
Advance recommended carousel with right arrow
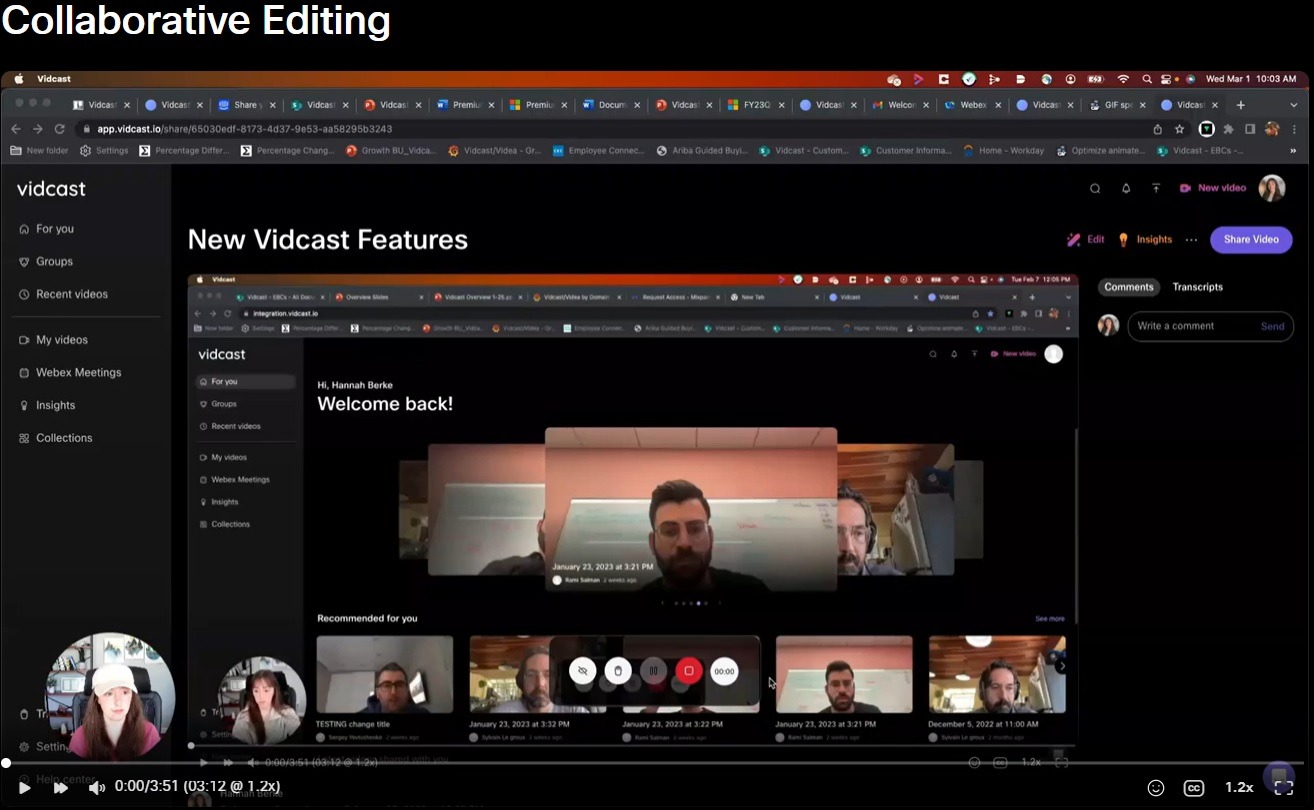click(x=1062, y=666)
